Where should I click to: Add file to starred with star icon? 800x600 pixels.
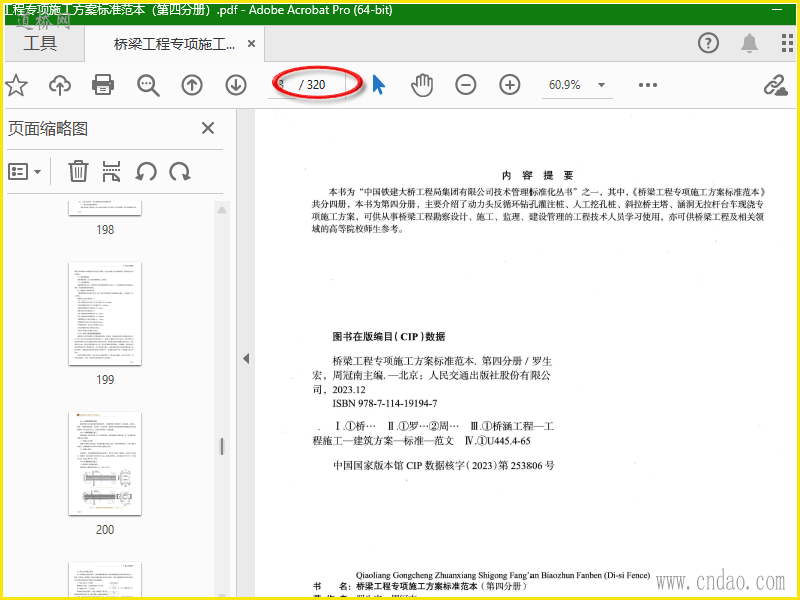point(16,85)
